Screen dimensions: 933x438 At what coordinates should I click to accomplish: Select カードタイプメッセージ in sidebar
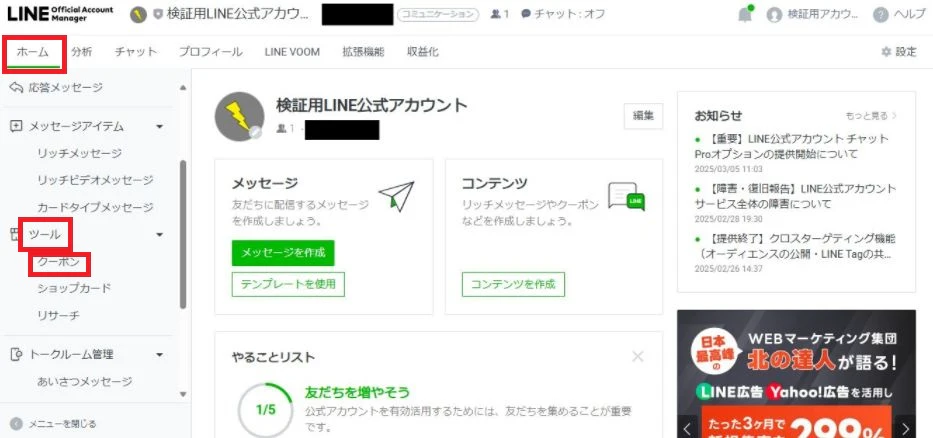(x=95, y=208)
